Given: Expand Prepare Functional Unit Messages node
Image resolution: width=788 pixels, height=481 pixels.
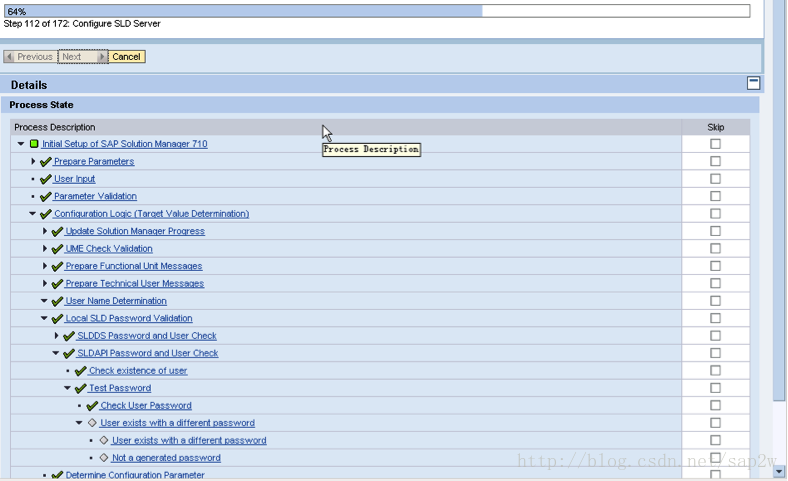Looking at the screenshot, I should [45, 266].
